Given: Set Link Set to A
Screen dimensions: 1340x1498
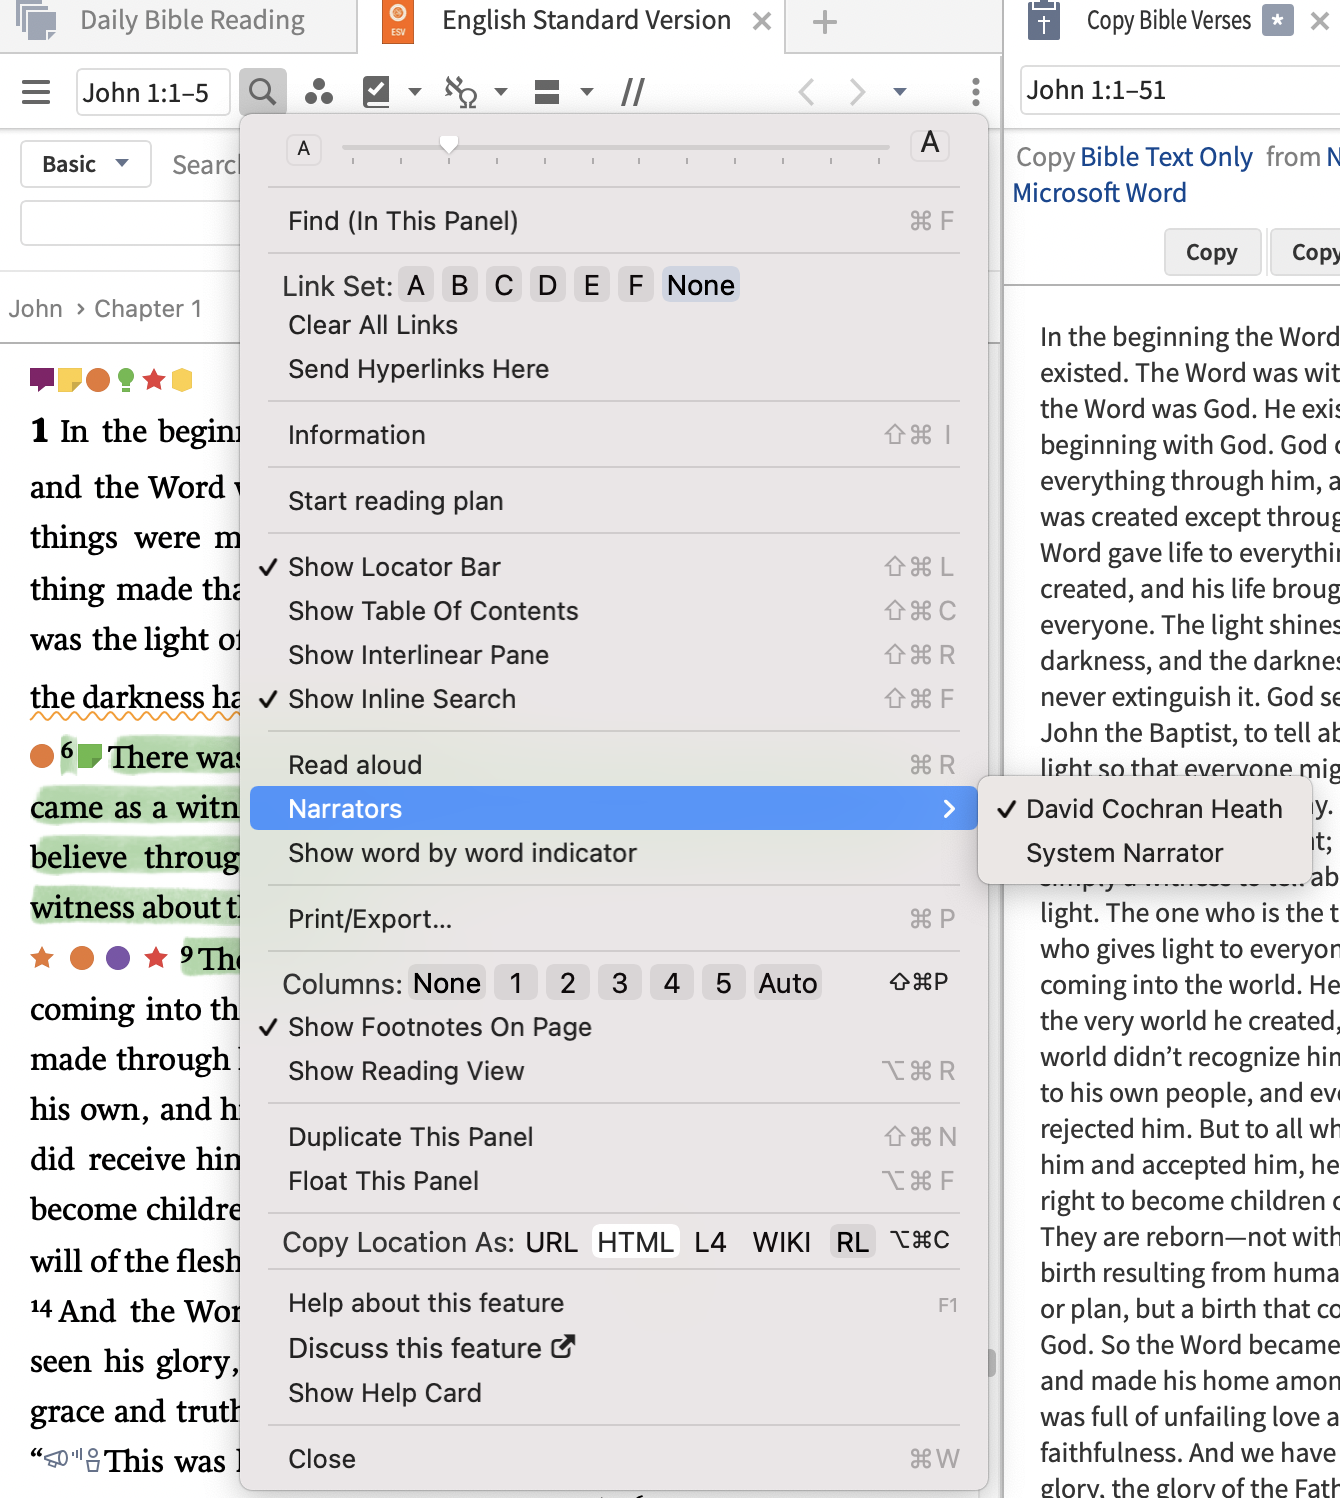Looking at the screenshot, I should point(416,286).
